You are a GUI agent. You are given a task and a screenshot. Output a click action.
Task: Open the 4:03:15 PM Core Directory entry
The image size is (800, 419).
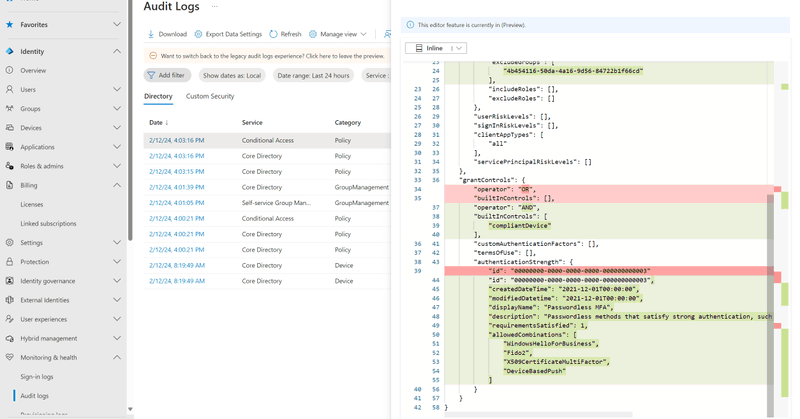pyautogui.click(x=267, y=171)
